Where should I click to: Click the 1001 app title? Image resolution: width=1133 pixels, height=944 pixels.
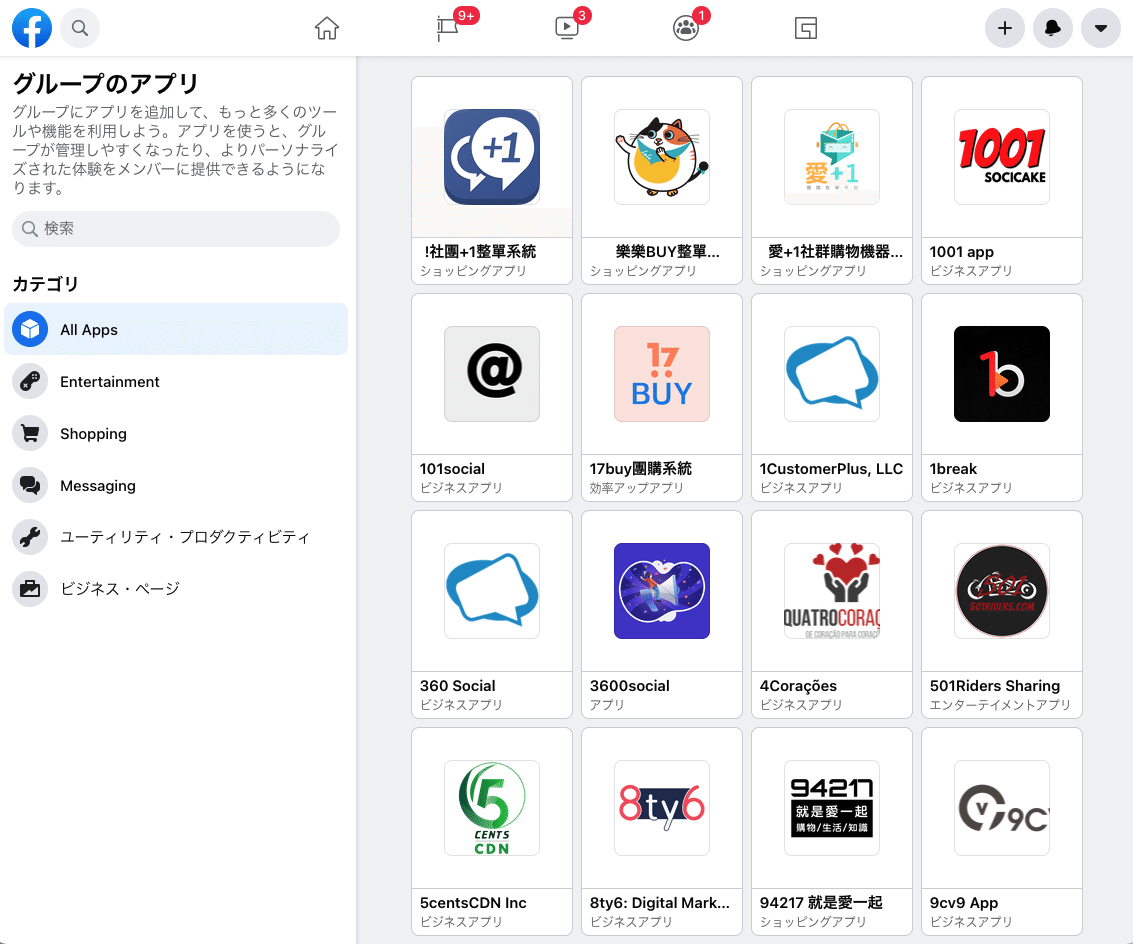961,252
